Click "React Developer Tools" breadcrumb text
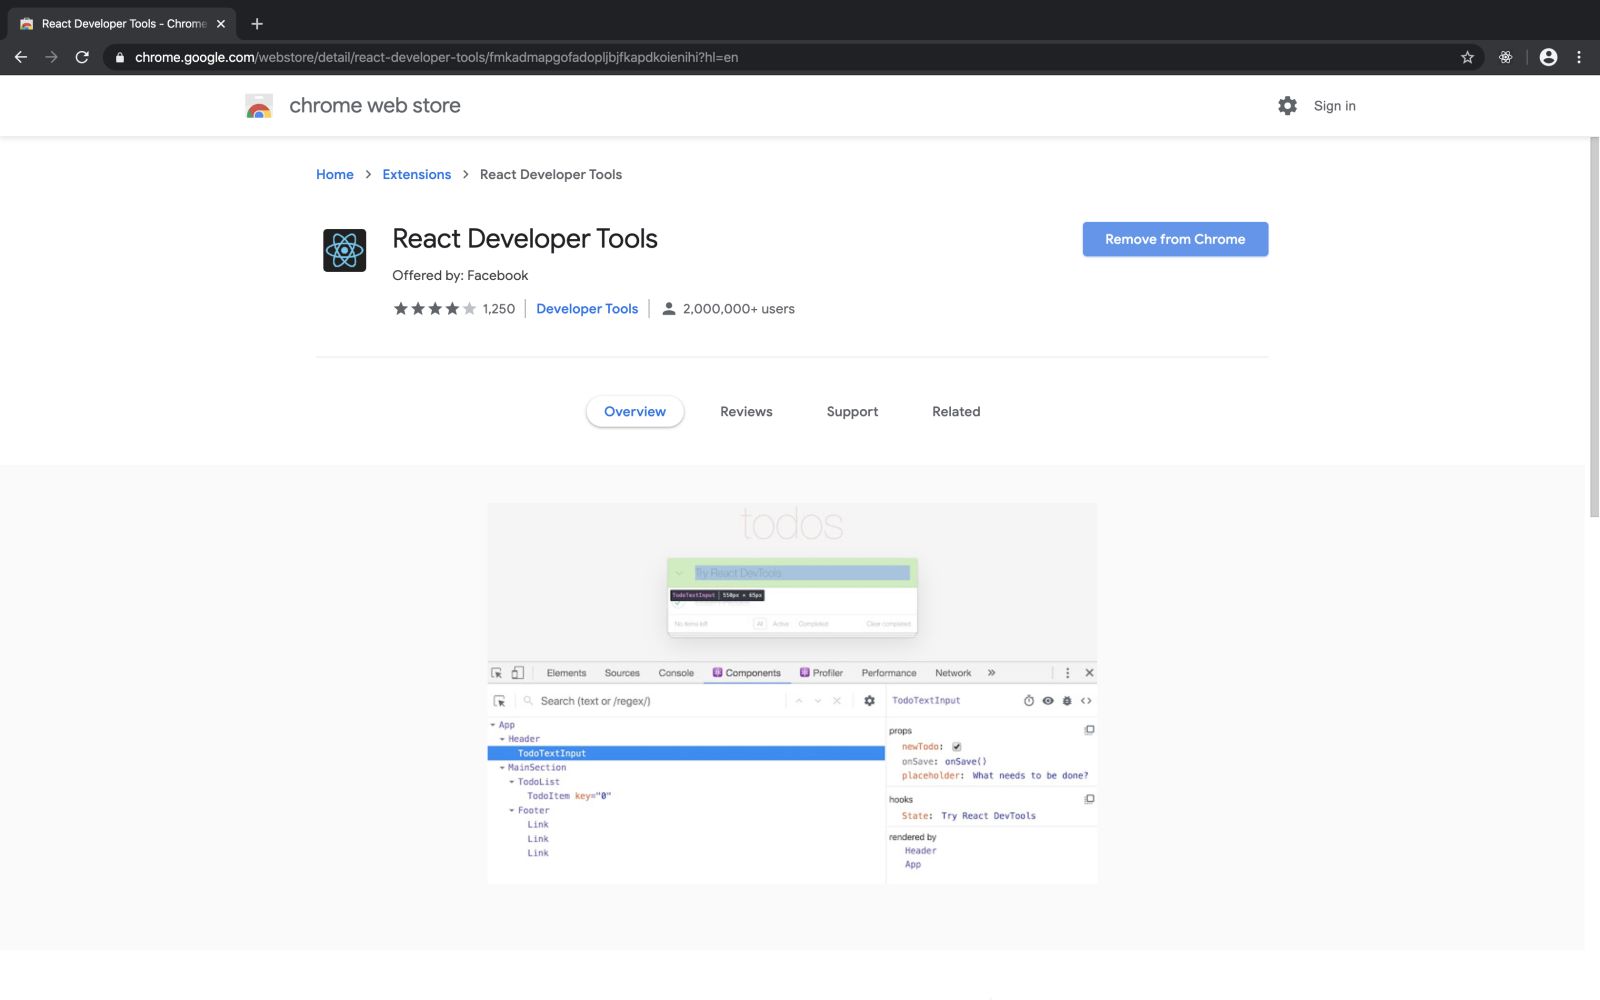 (x=550, y=174)
